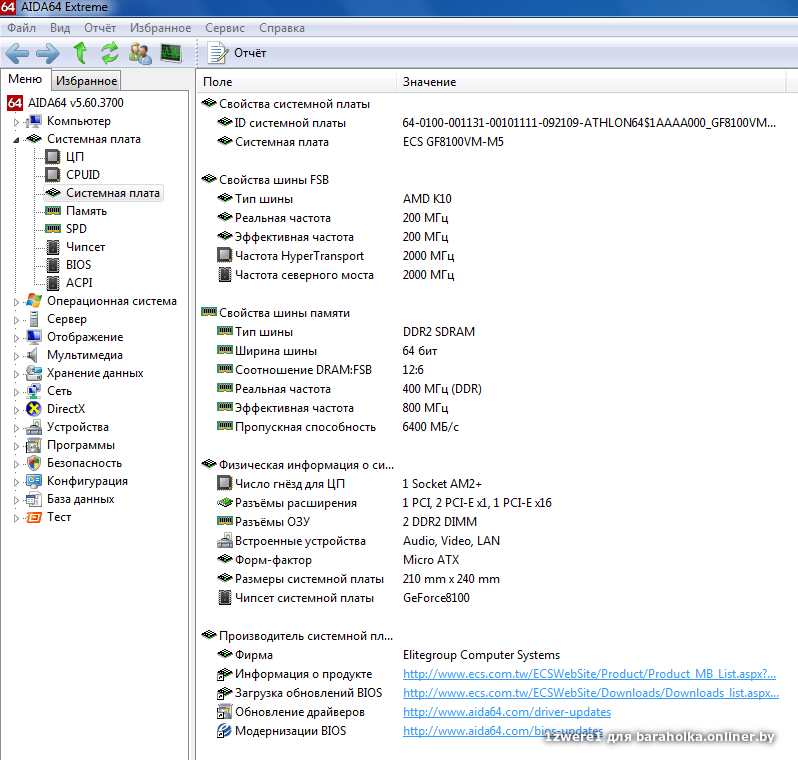Click the Сервер tower icon
This screenshot has height=760, width=798.
(34, 319)
